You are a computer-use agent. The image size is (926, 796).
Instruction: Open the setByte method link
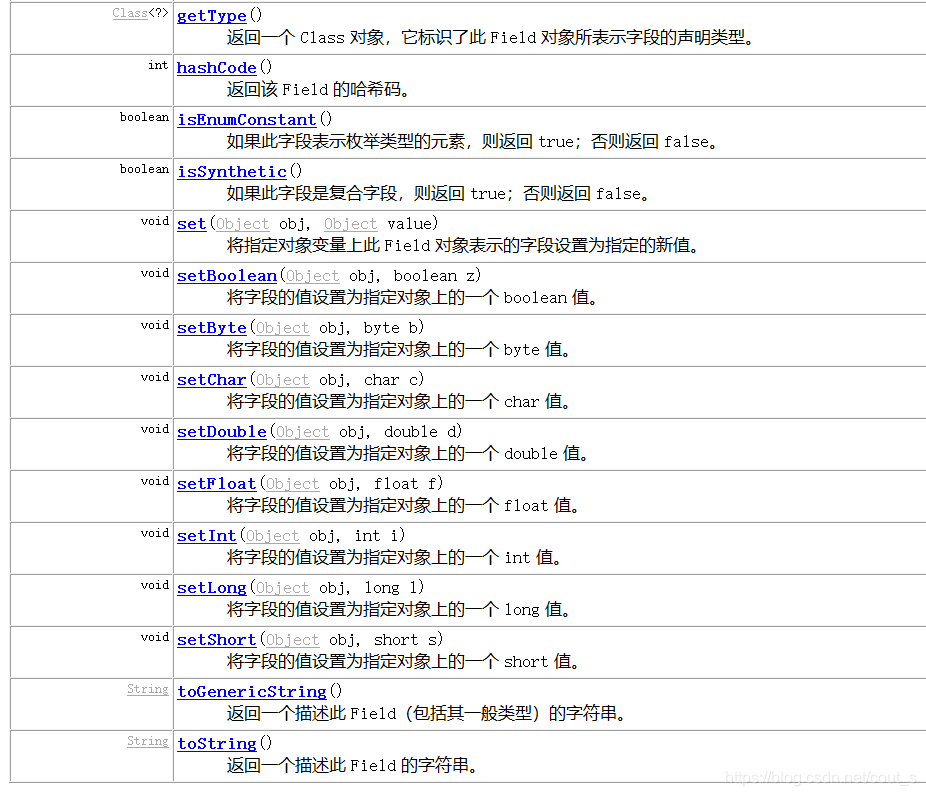click(211, 327)
